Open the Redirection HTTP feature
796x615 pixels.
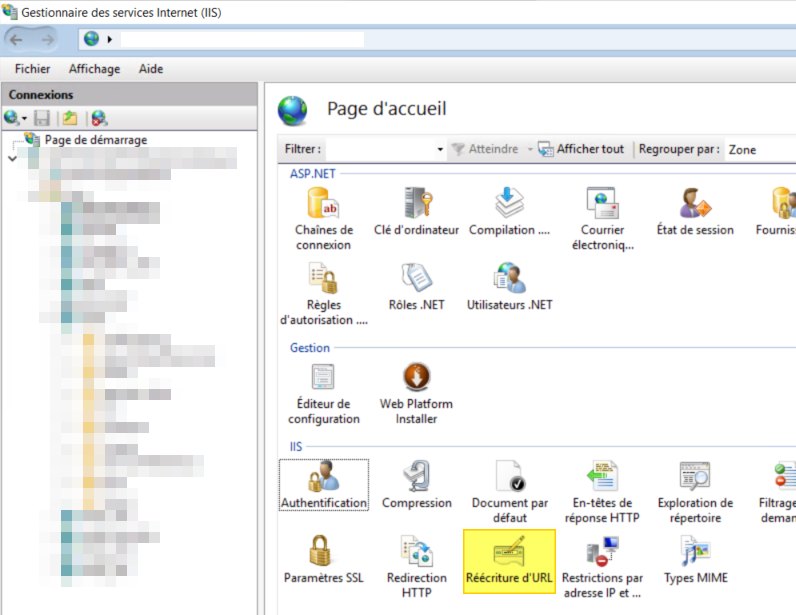(416, 566)
